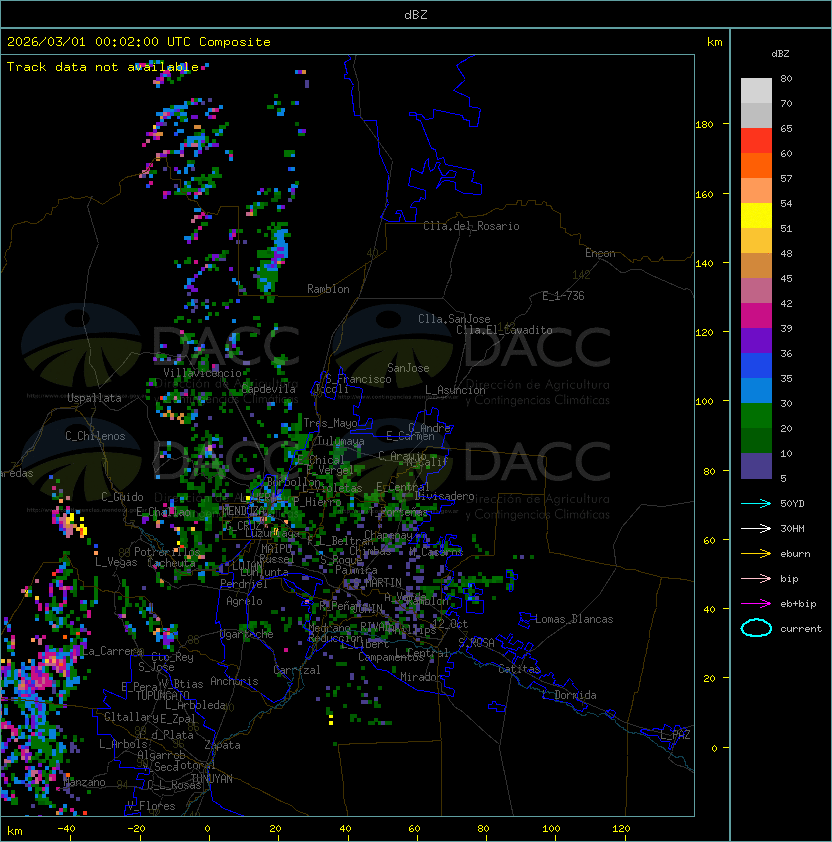Click the yellow eburn arrow in legend
This screenshot has height=842, width=832.
click(756, 554)
